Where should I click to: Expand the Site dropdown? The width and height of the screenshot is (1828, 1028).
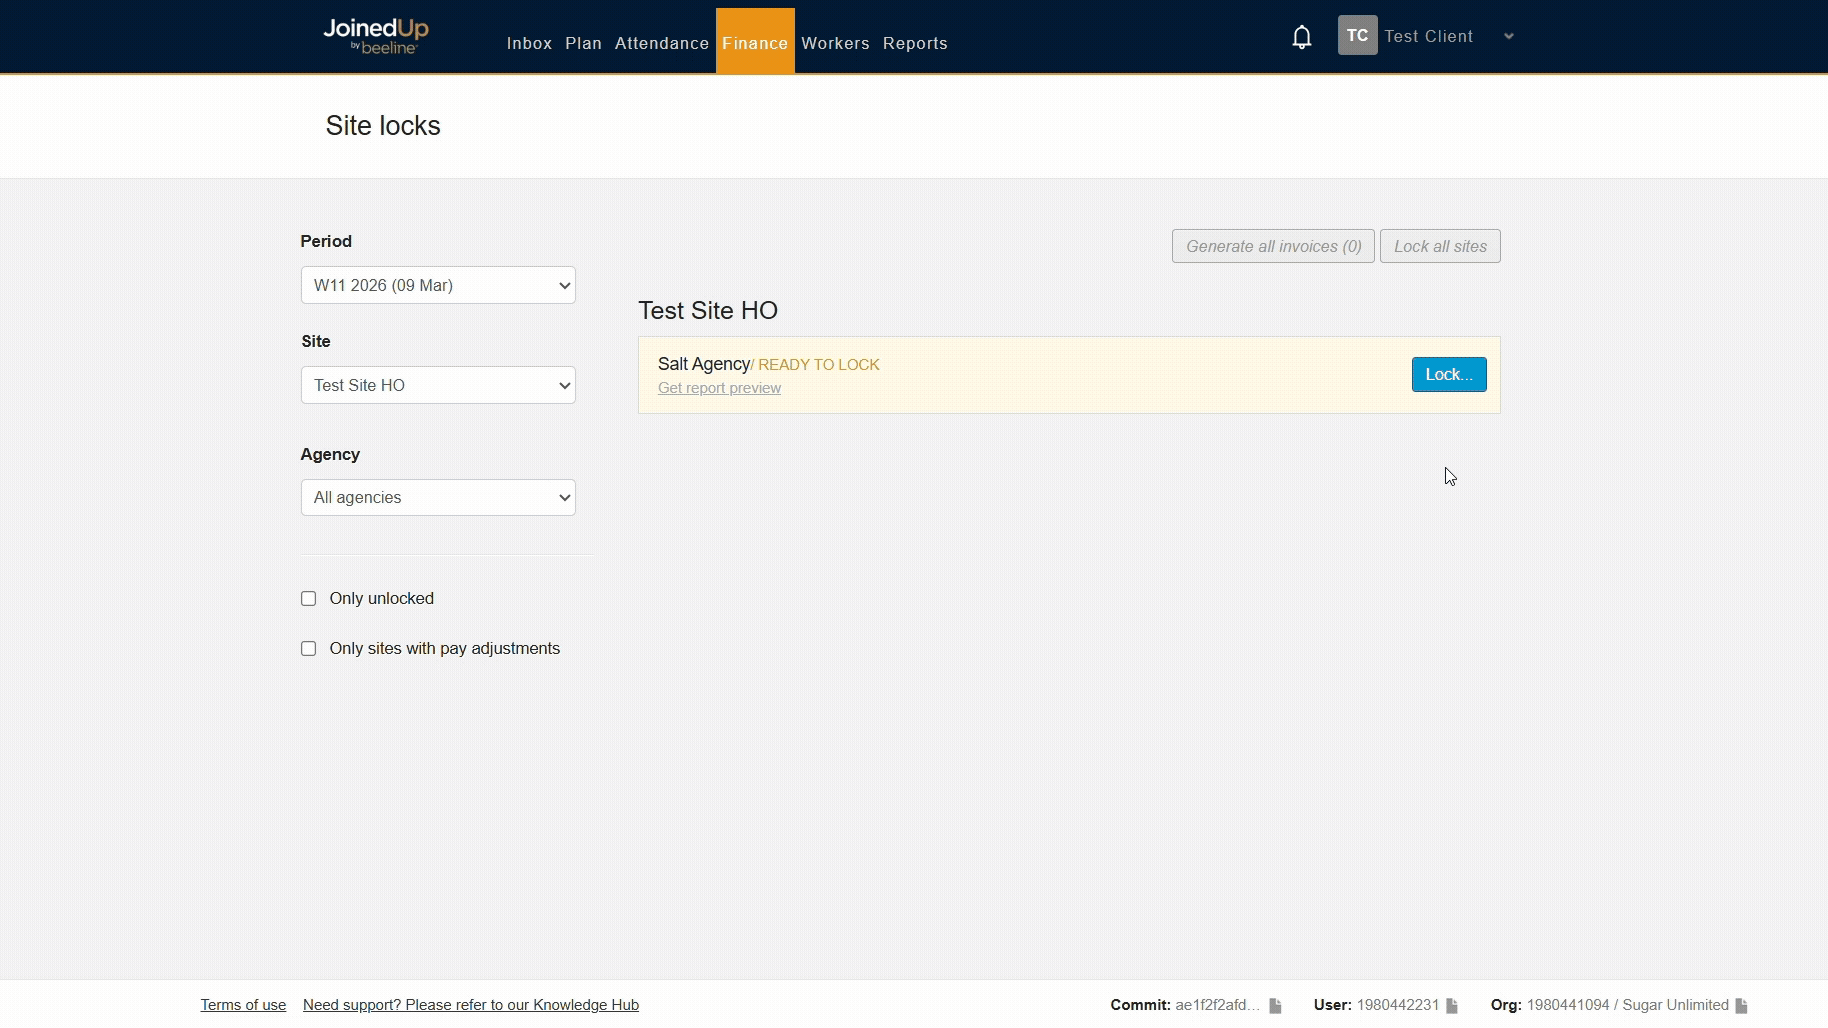click(x=438, y=385)
